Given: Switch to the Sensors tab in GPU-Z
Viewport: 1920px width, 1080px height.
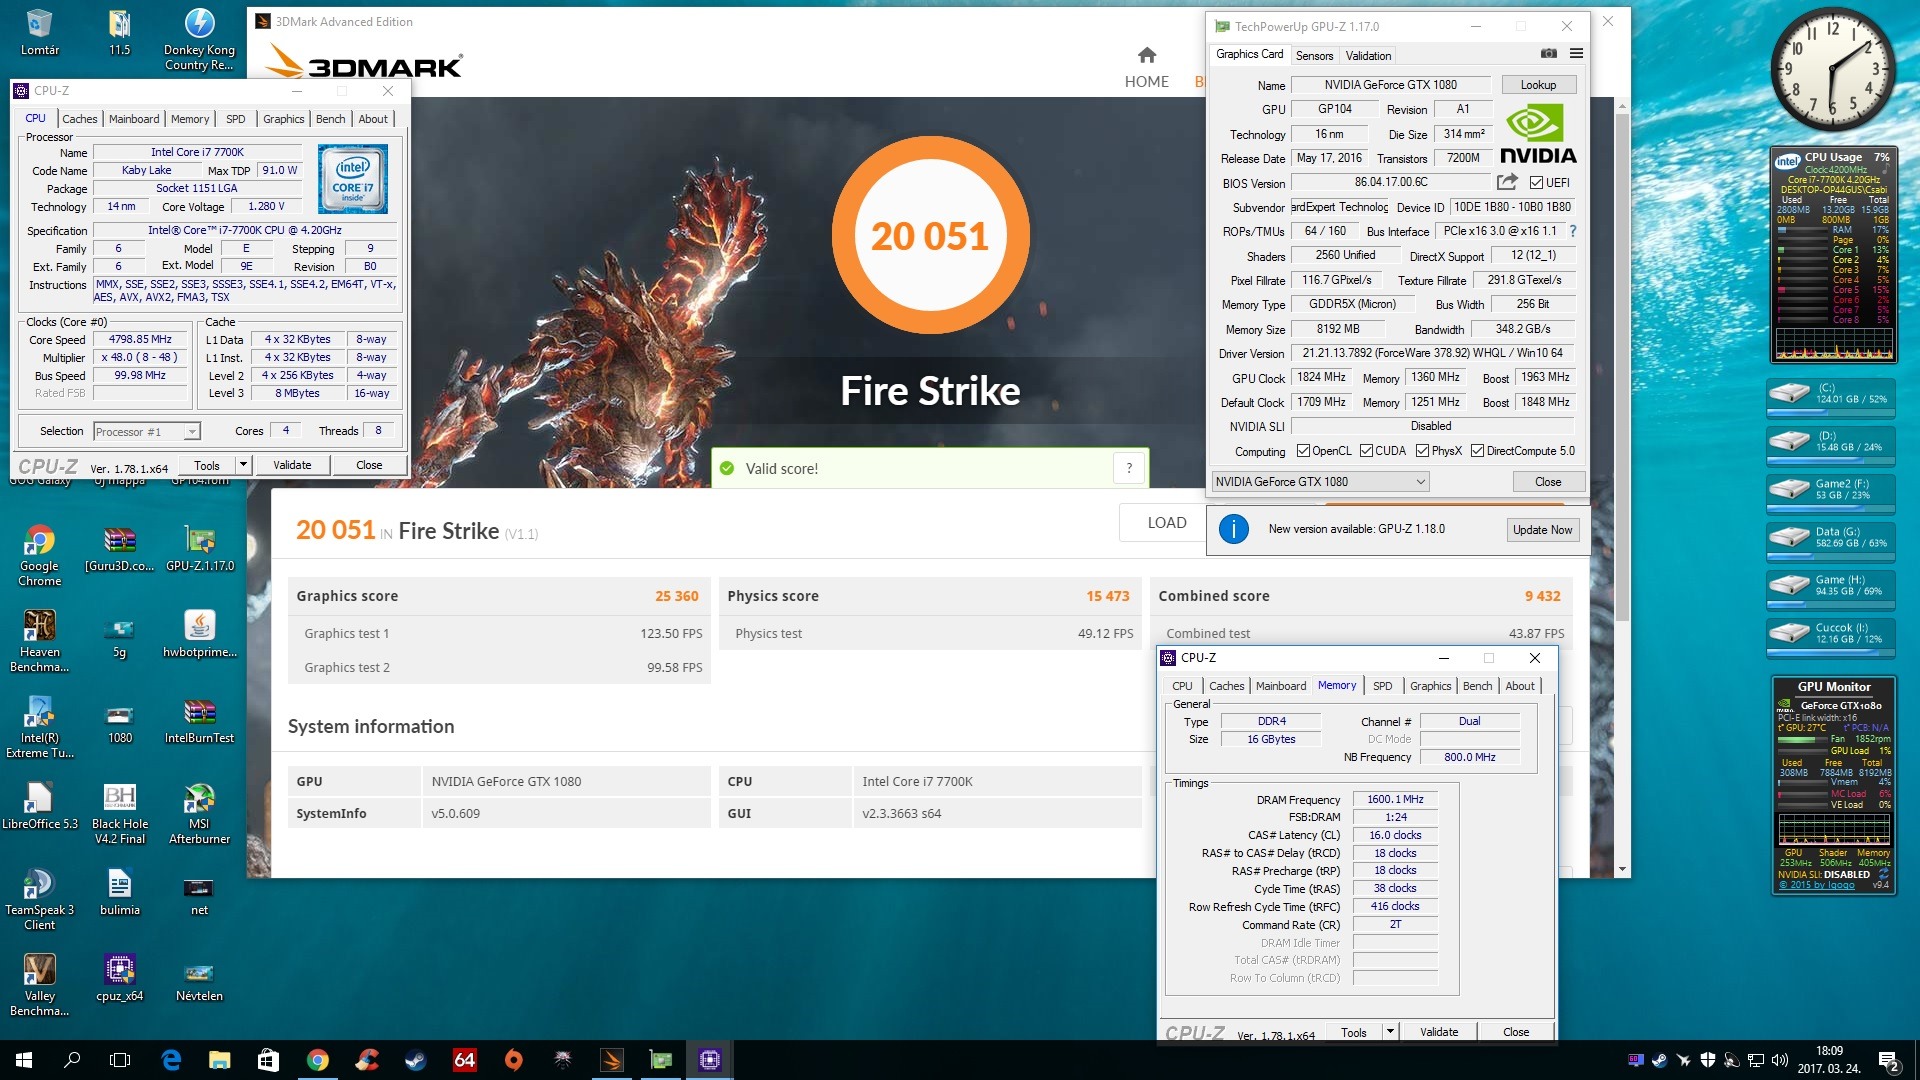Looking at the screenshot, I should coord(1314,56).
